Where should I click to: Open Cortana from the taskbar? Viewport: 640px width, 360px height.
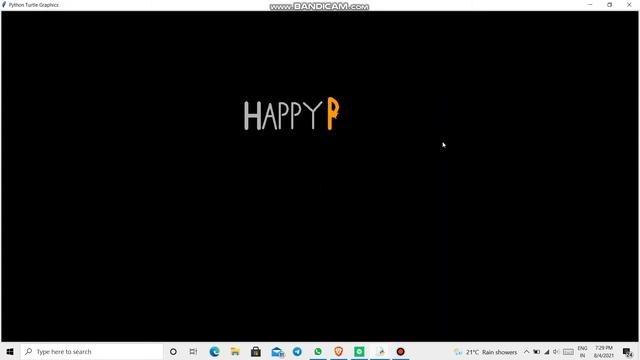coord(173,351)
